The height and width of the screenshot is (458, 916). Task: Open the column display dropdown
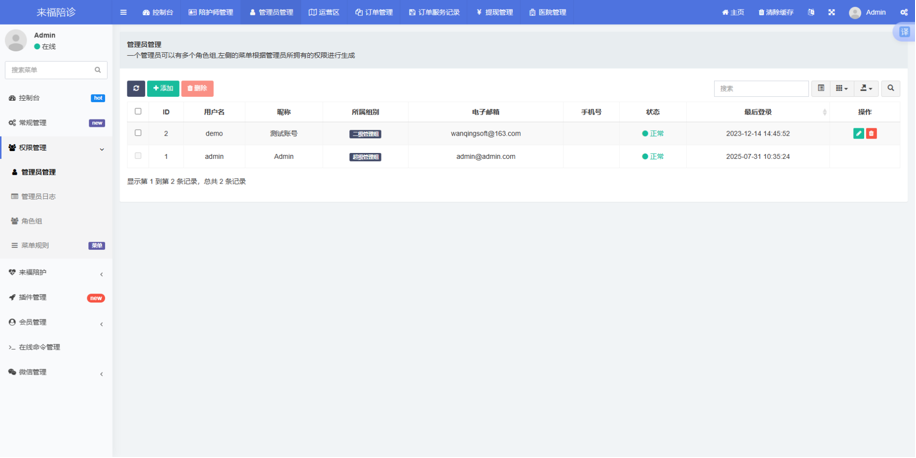[x=842, y=89]
